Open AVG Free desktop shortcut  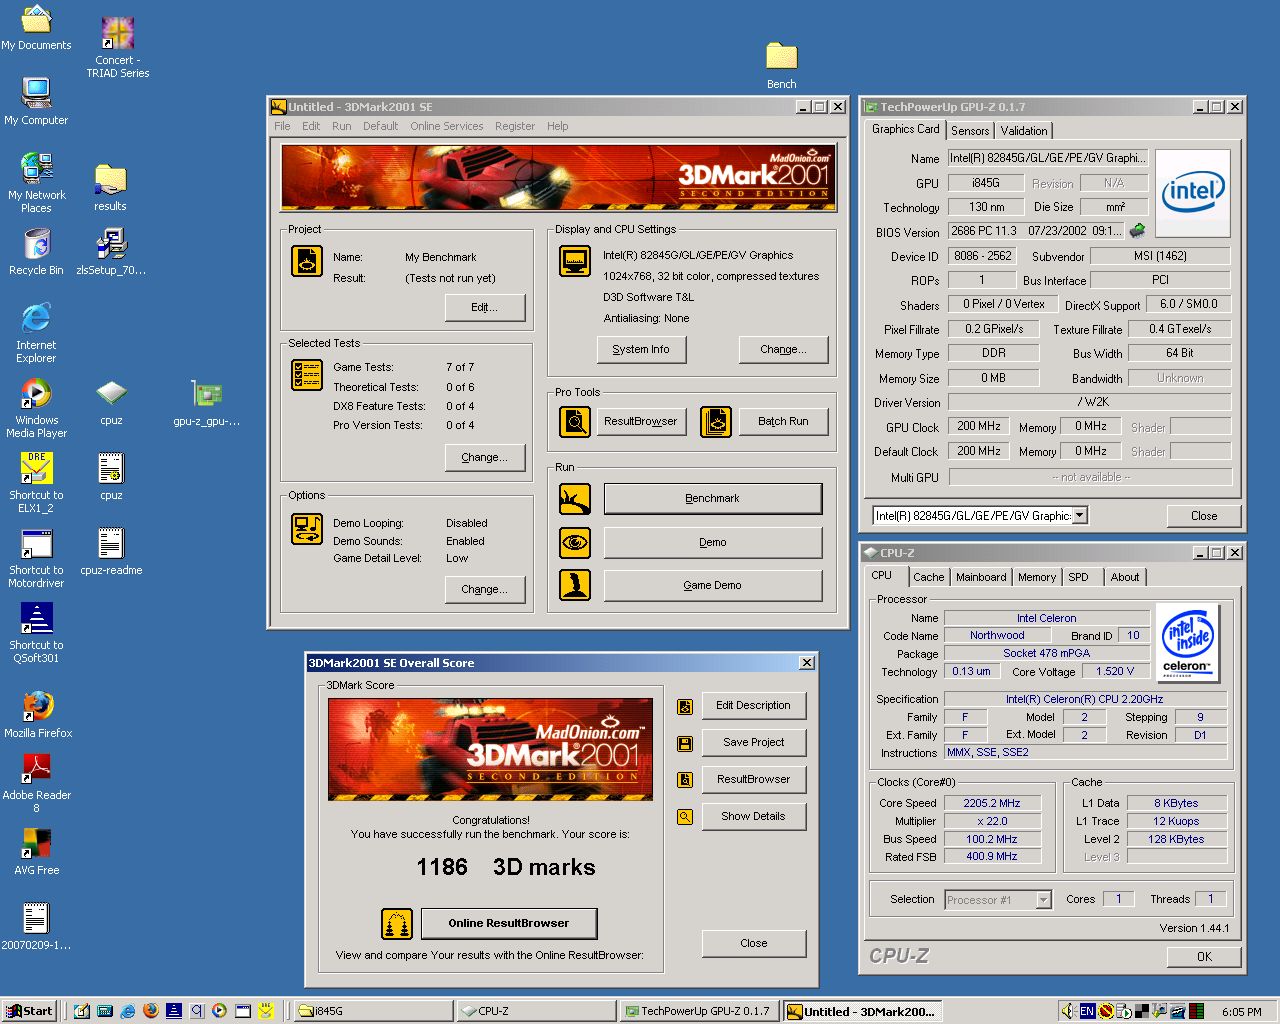37,843
